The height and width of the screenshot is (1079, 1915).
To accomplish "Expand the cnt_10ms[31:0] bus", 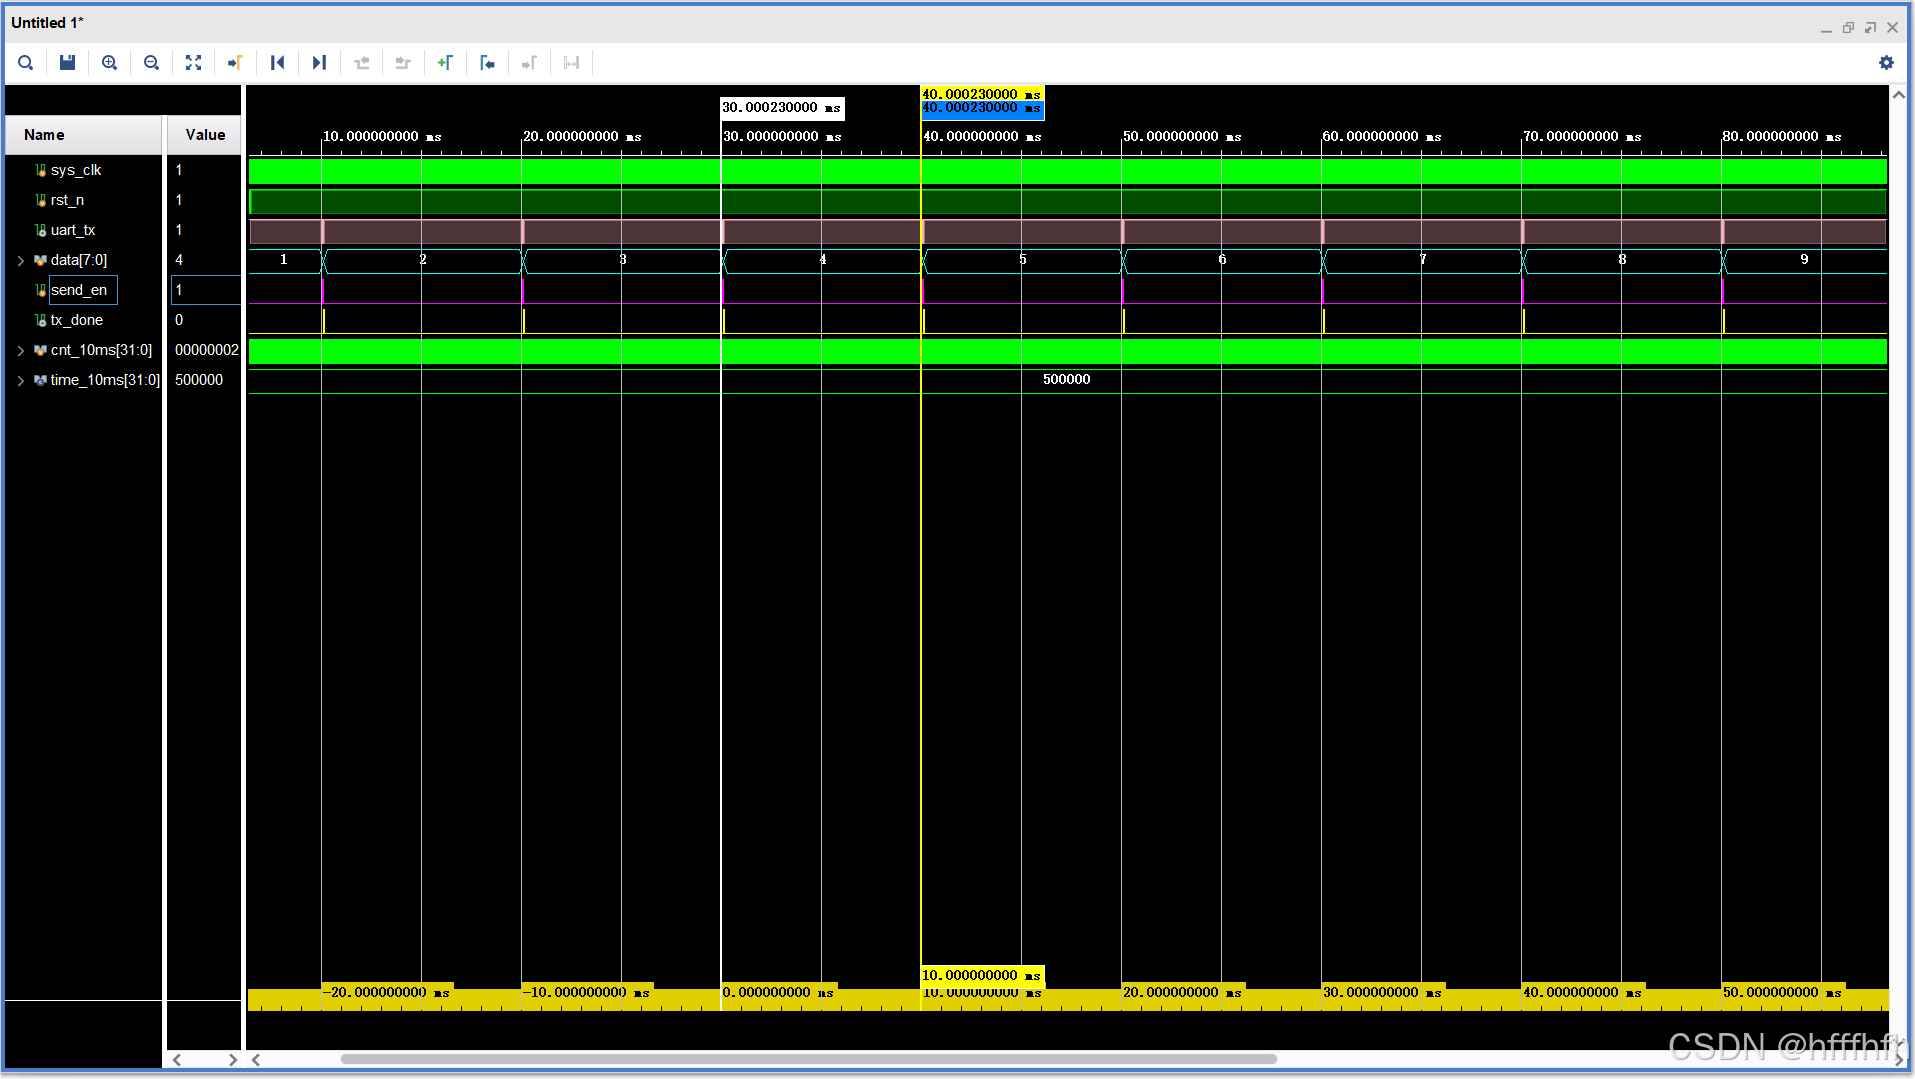I will (x=21, y=351).
